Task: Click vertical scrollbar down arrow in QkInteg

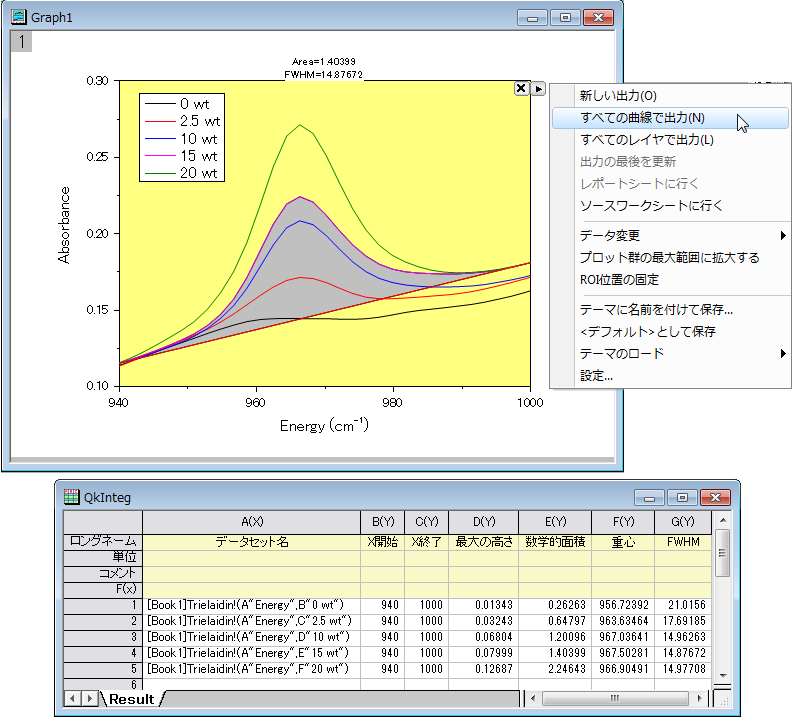Action: (723, 676)
